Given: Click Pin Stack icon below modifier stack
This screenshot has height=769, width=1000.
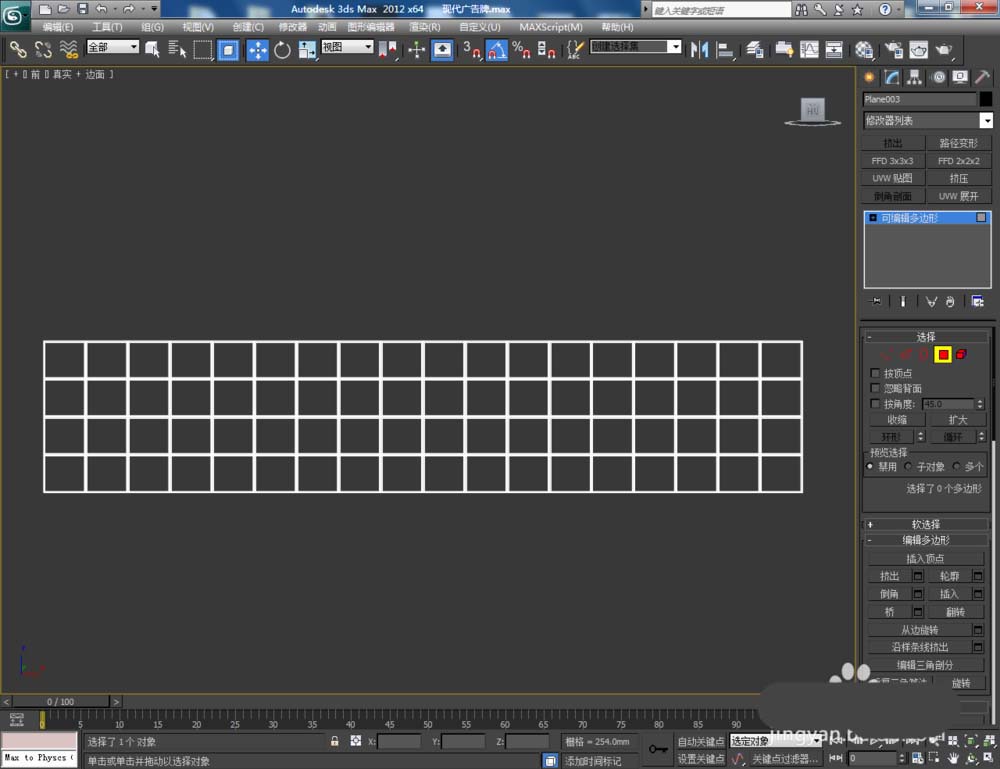Looking at the screenshot, I should coord(876,301).
